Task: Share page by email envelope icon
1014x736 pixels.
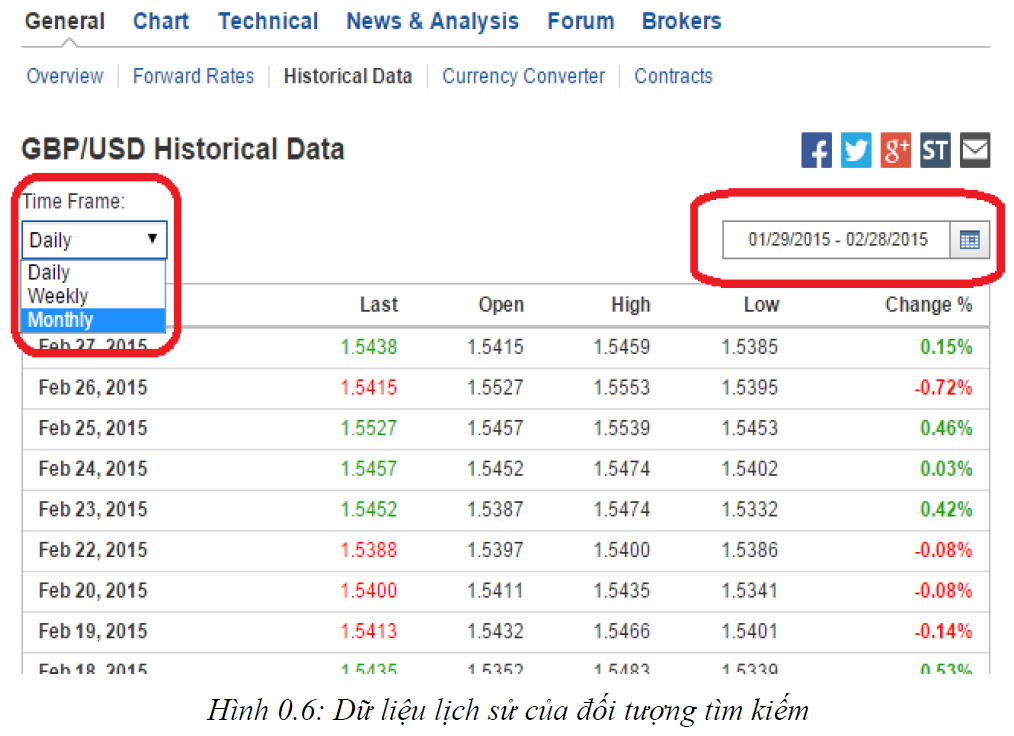Action: (x=975, y=151)
